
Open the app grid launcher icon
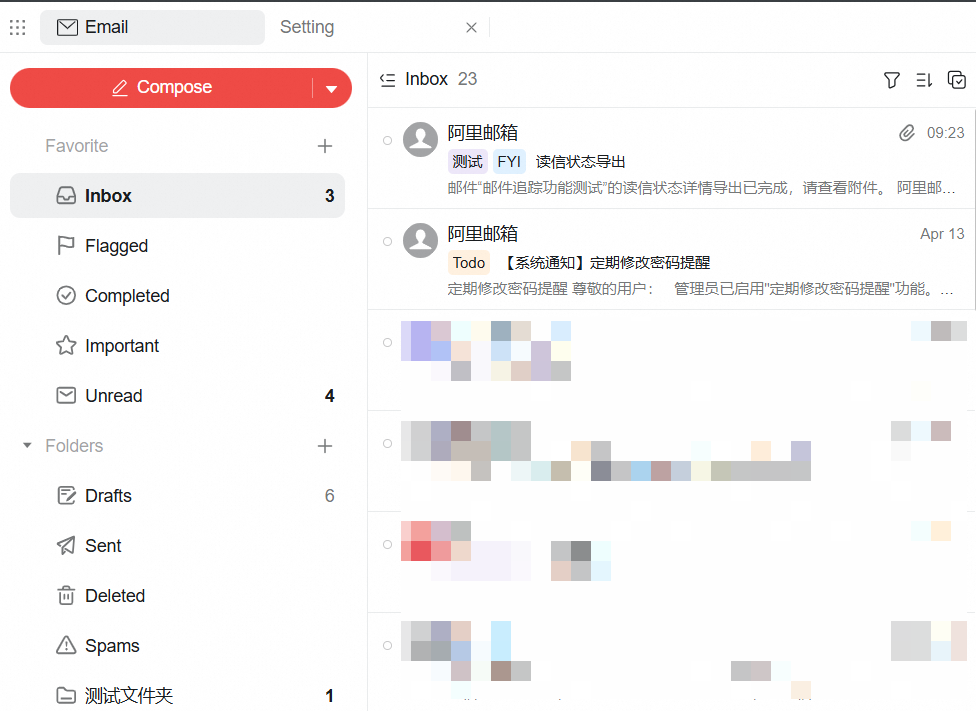pyautogui.click(x=17, y=27)
